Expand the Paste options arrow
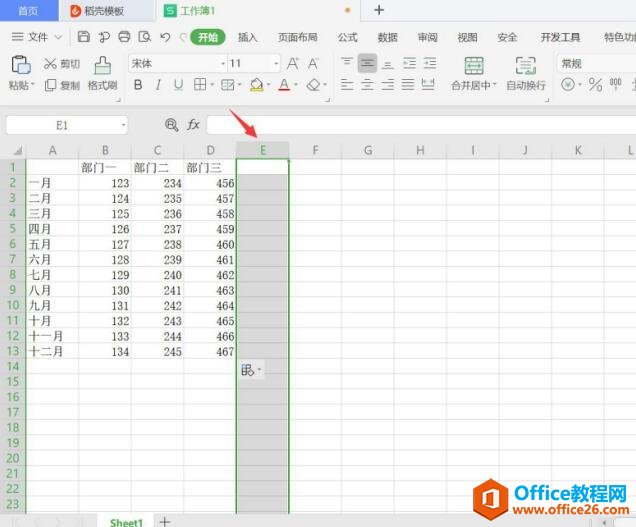636x527 pixels. coord(33,84)
